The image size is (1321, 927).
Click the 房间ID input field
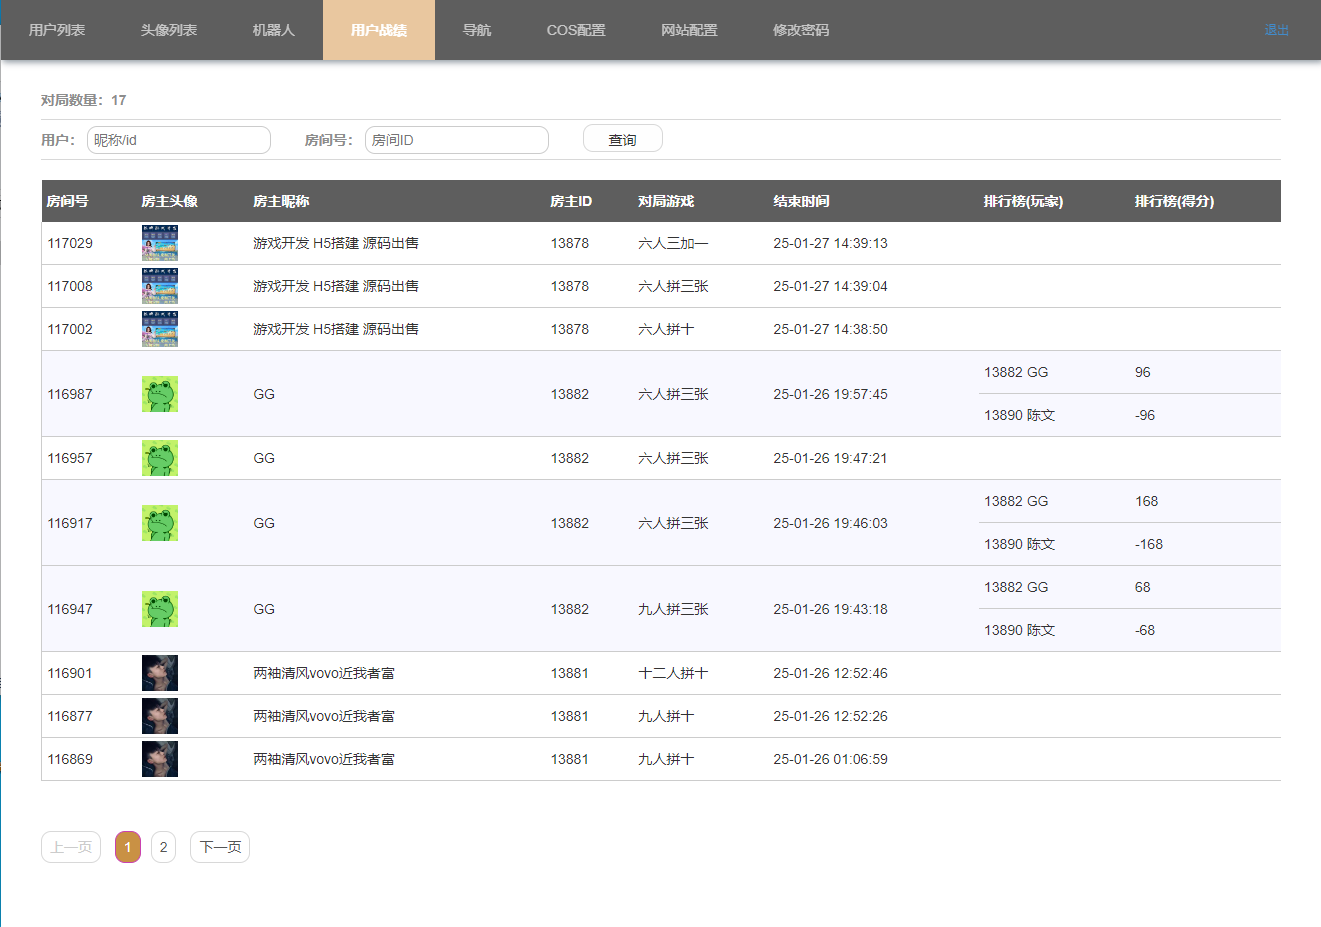[x=456, y=140]
